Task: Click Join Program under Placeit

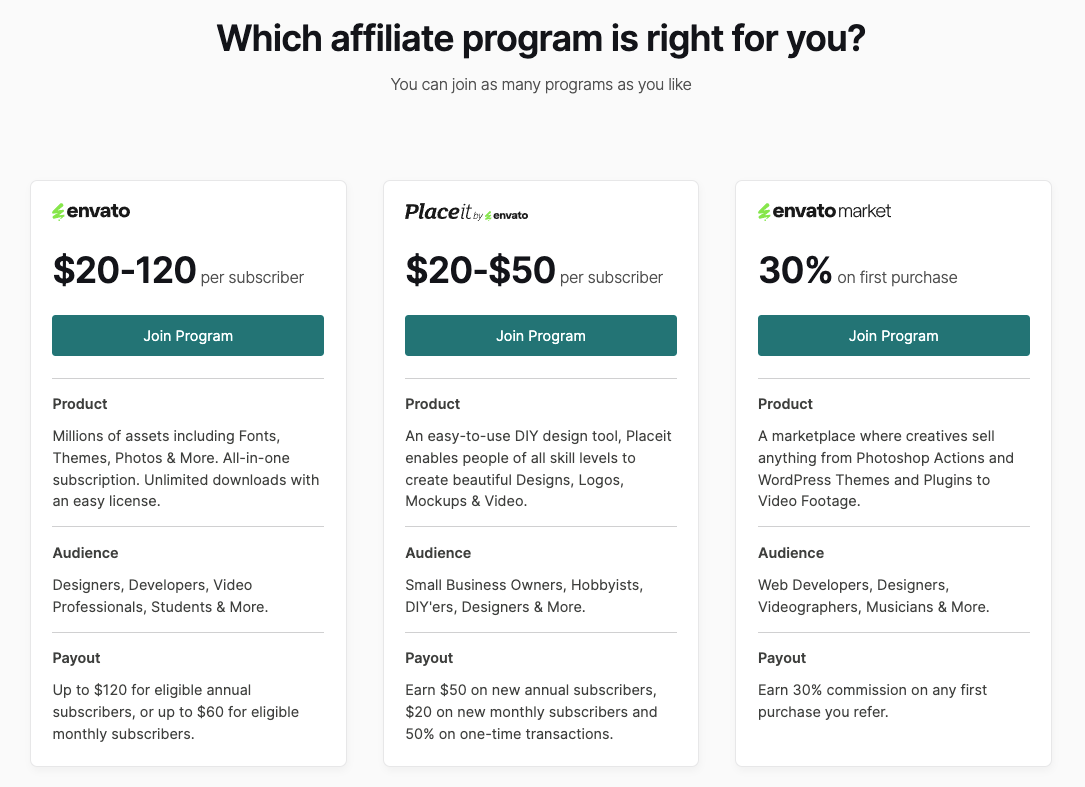Action: [x=540, y=335]
